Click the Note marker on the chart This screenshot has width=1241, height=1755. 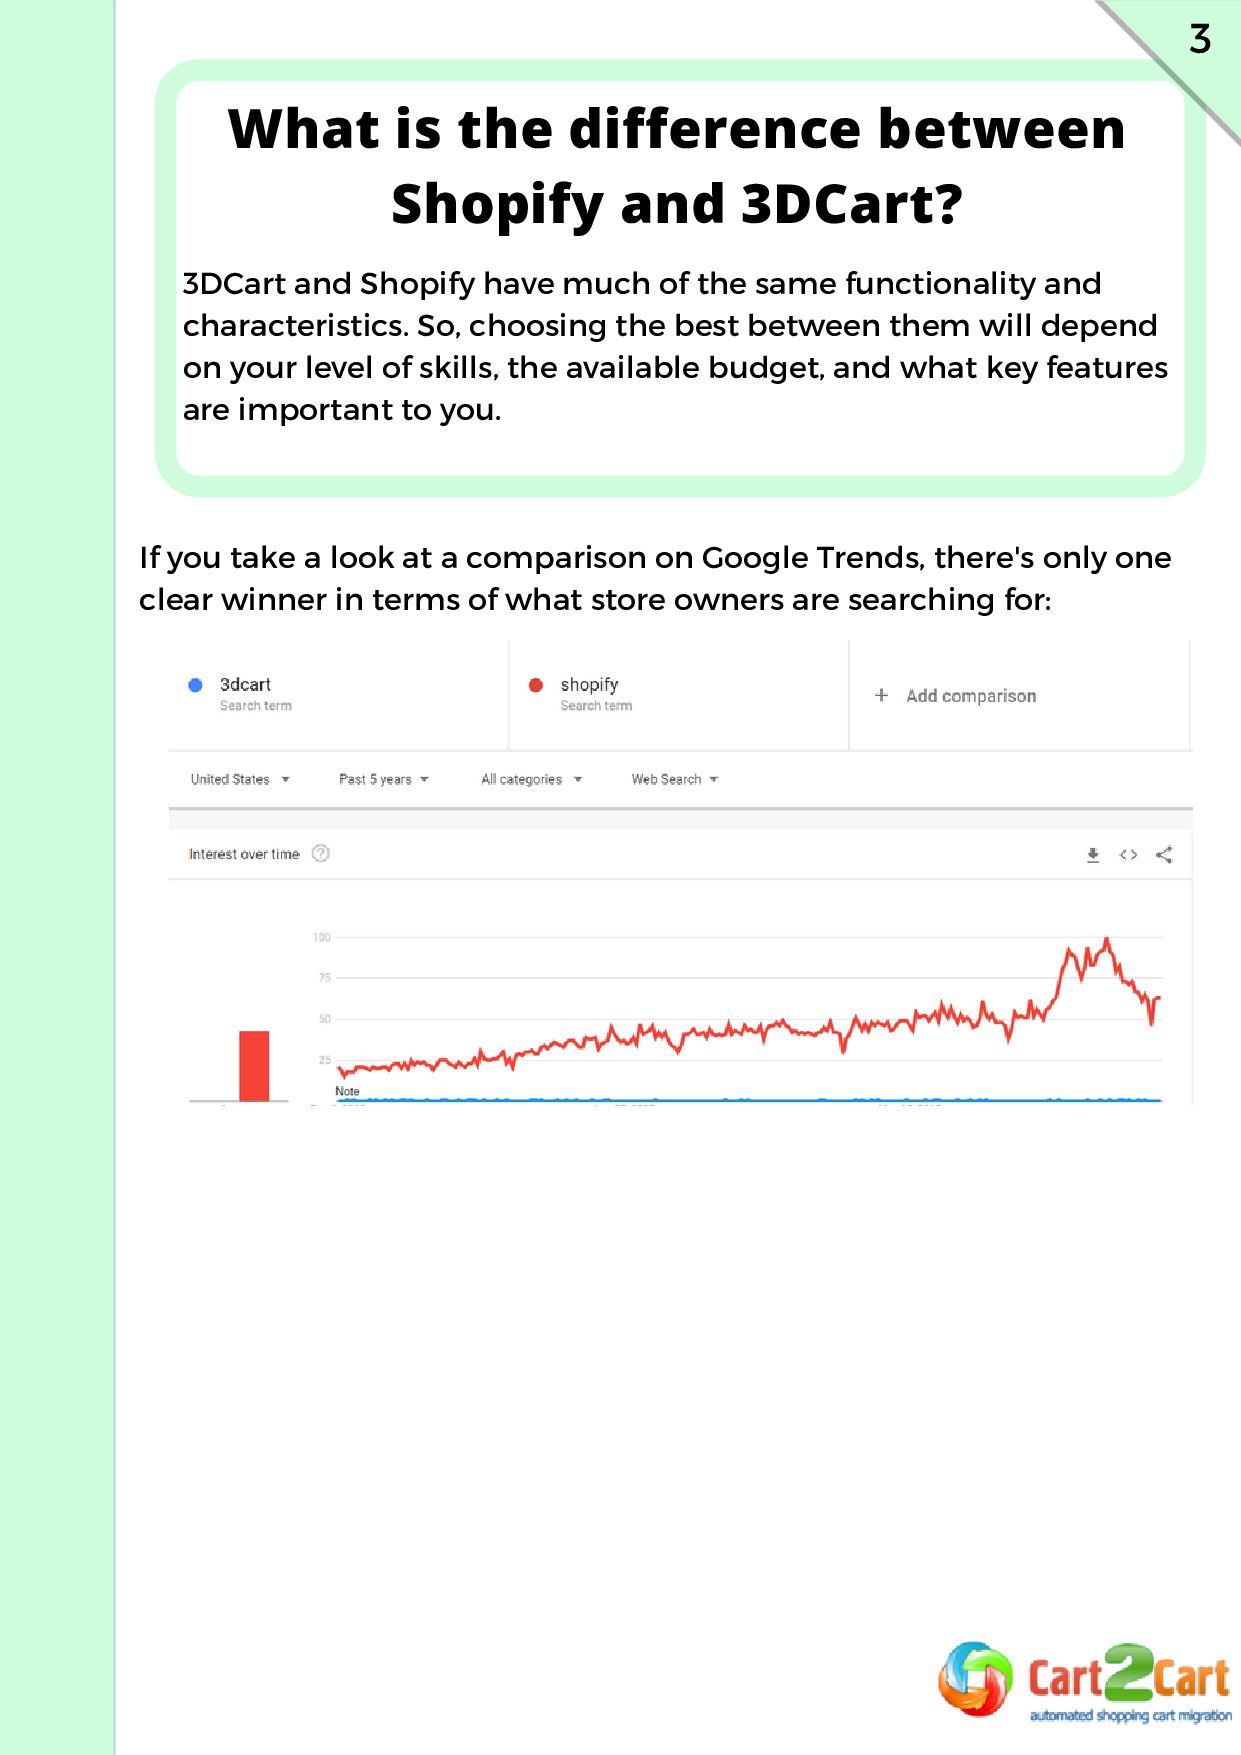347,1091
